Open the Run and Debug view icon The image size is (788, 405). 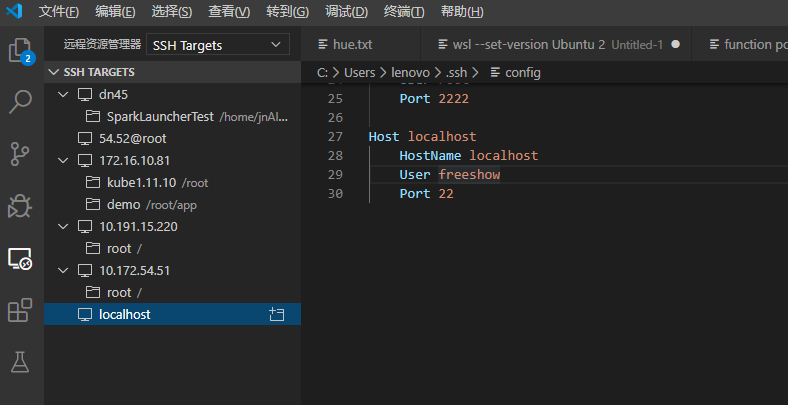(20, 206)
